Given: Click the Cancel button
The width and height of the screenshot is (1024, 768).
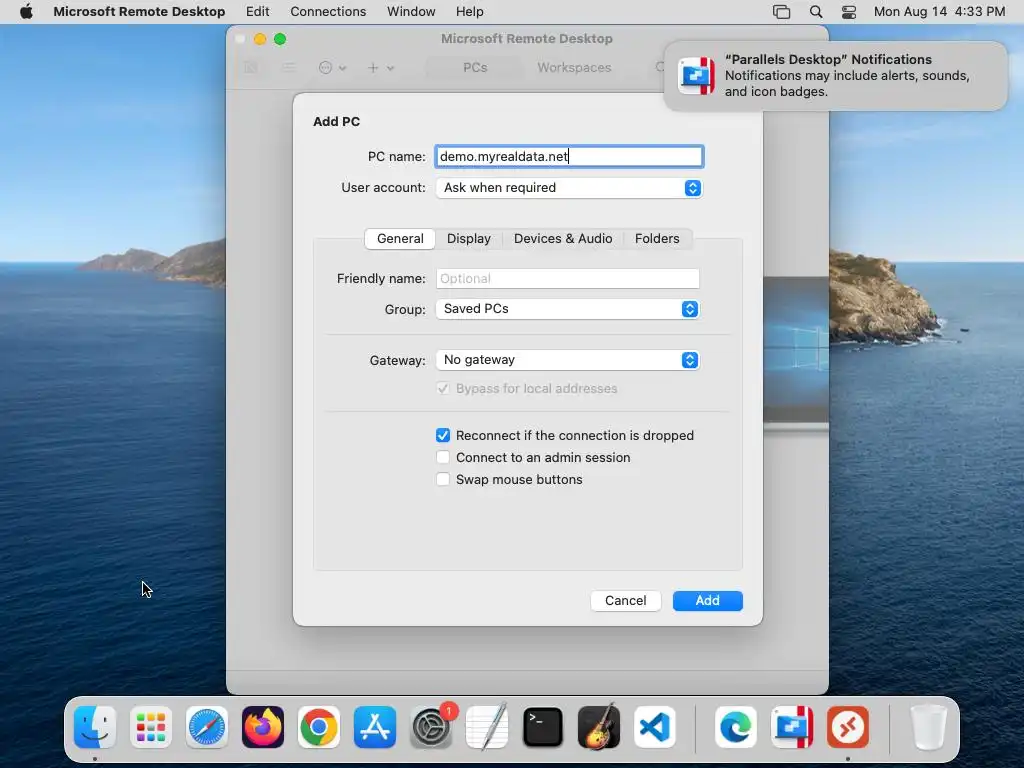Looking at the screenshot, I should point(626,601).
